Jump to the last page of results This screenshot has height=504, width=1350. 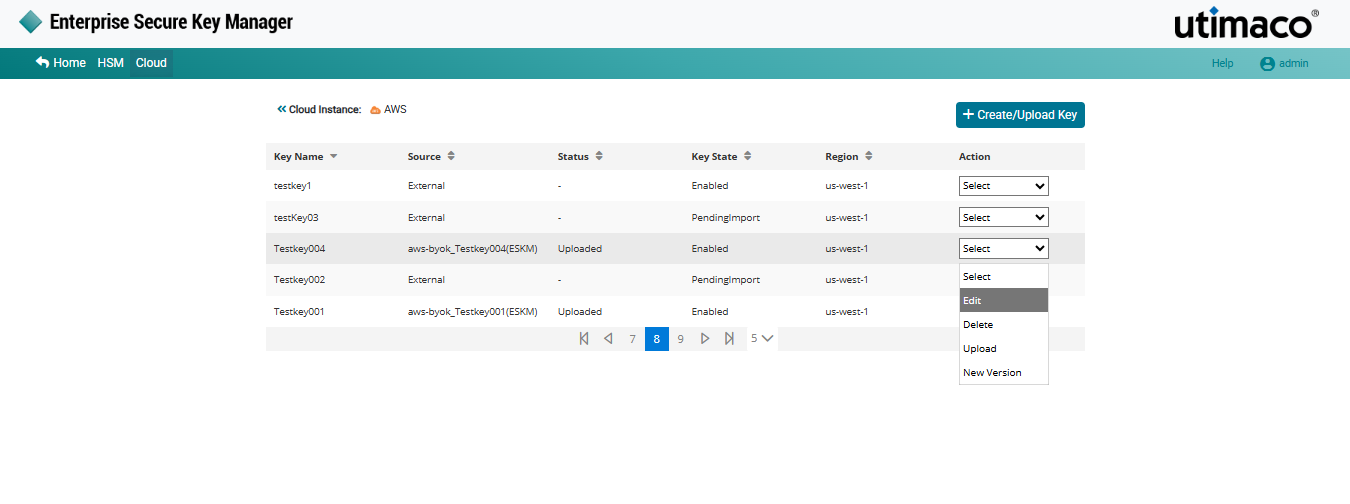tap(729, 339)
